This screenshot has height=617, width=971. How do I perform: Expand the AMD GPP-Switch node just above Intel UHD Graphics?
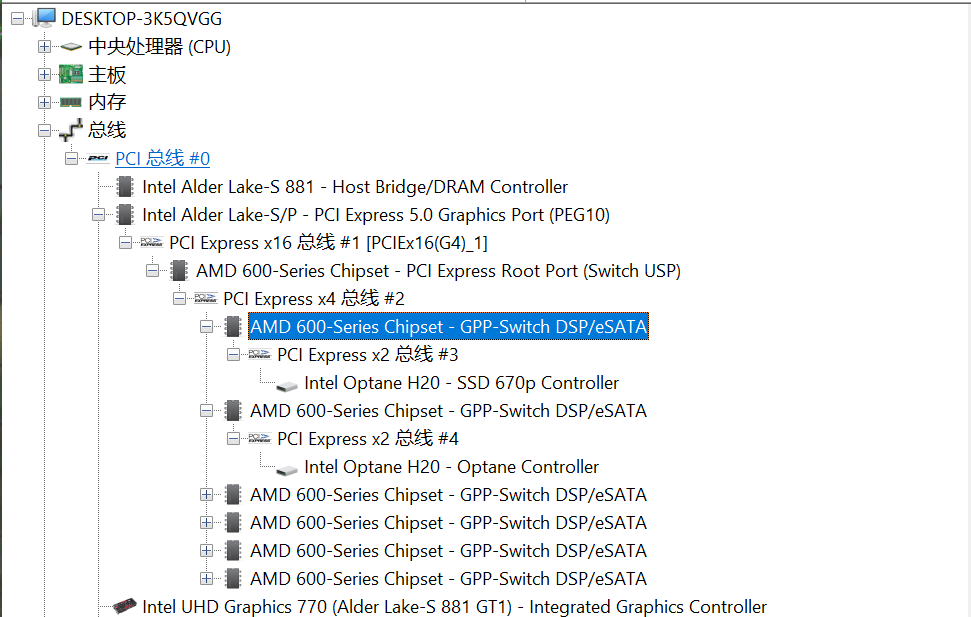point(207,578)
